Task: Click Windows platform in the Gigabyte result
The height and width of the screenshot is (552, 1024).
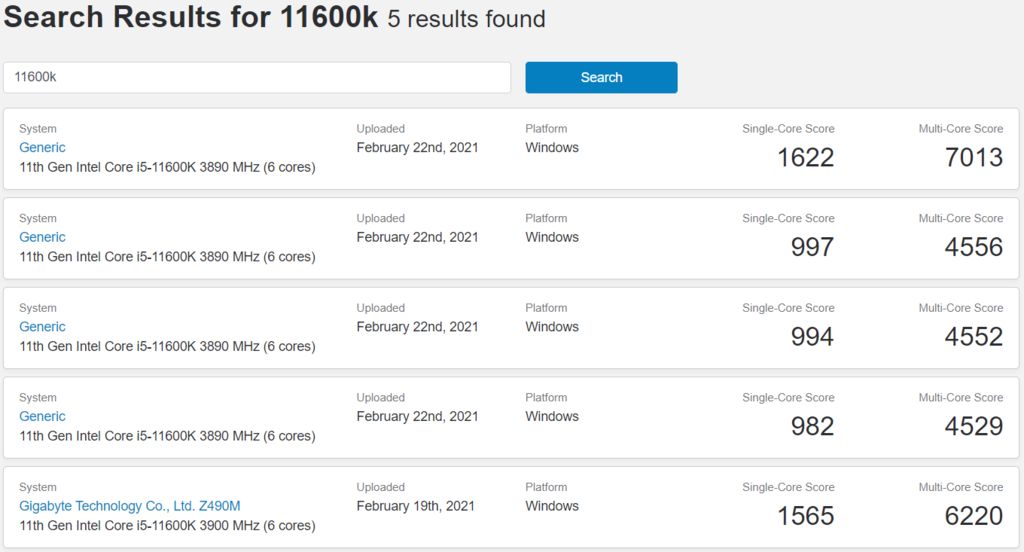Action: tap(552, 506)
